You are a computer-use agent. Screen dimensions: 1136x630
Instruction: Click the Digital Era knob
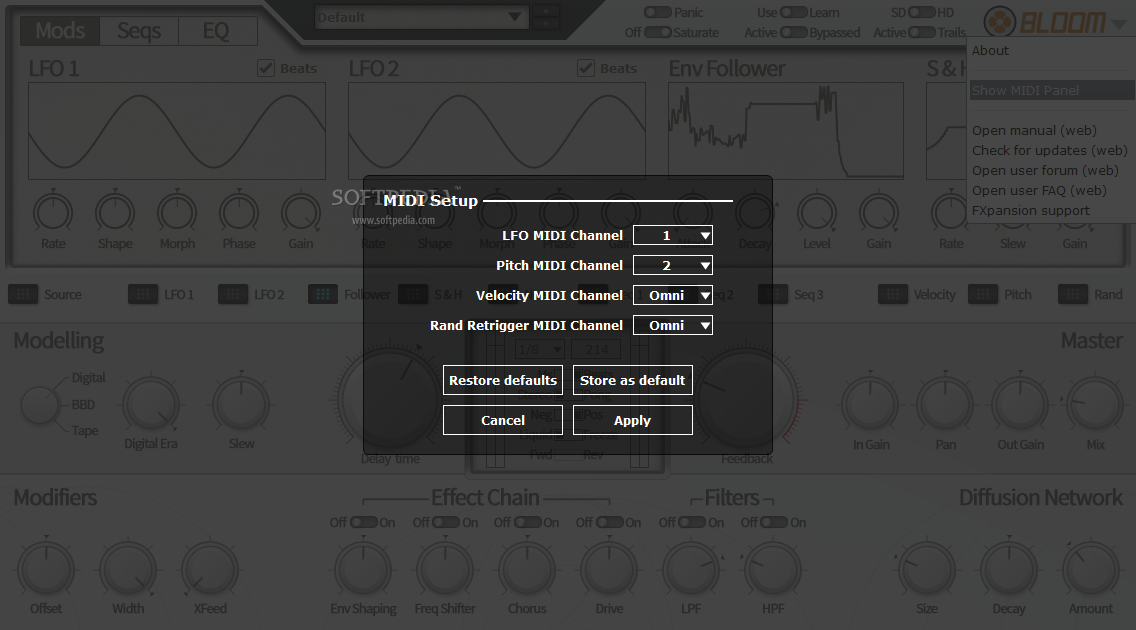(x=151, y=405)
